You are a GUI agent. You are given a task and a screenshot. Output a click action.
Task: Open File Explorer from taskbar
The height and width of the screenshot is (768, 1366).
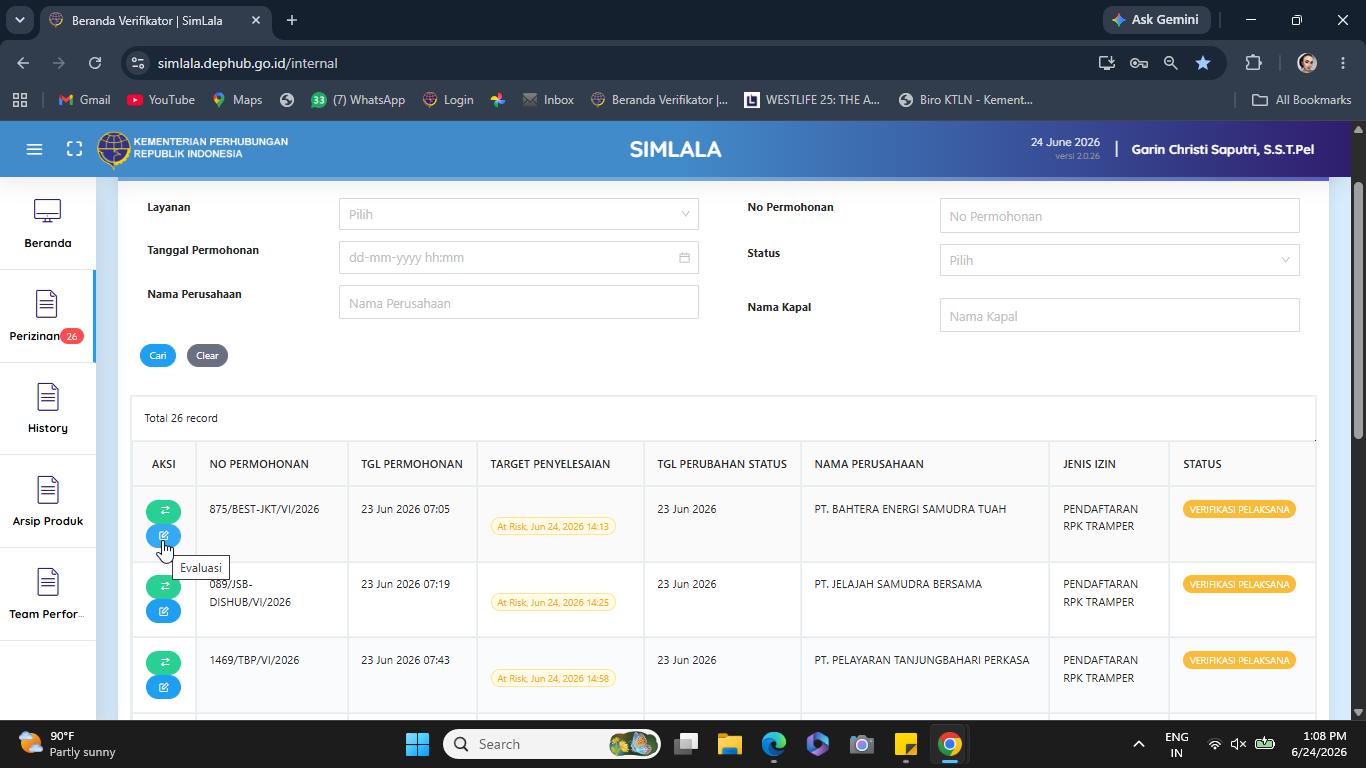[729, 744]
